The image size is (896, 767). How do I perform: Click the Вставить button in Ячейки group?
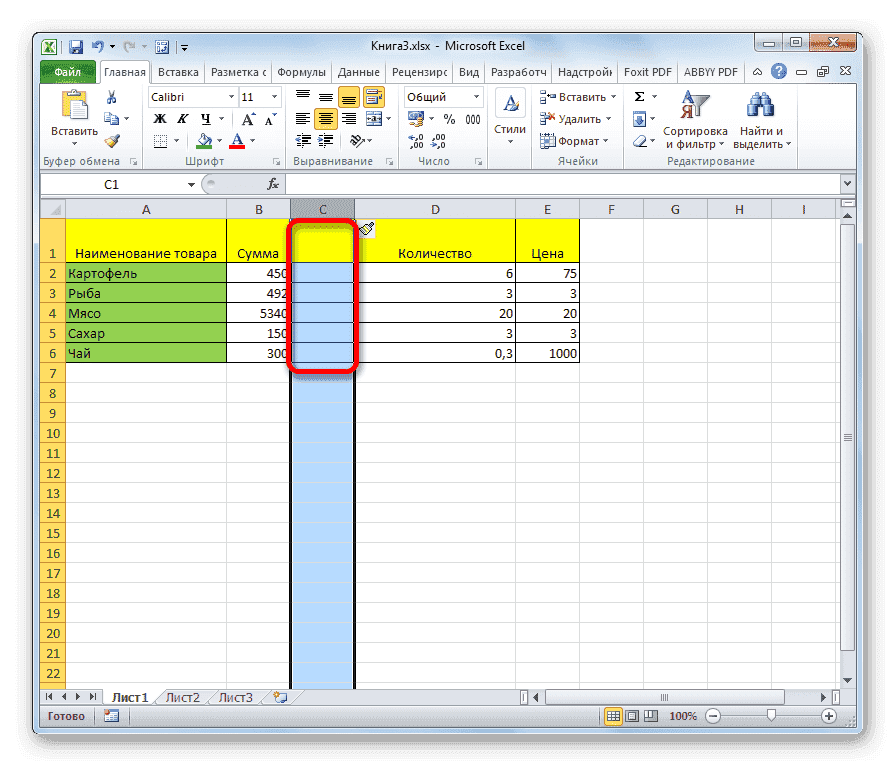point(578,97)
